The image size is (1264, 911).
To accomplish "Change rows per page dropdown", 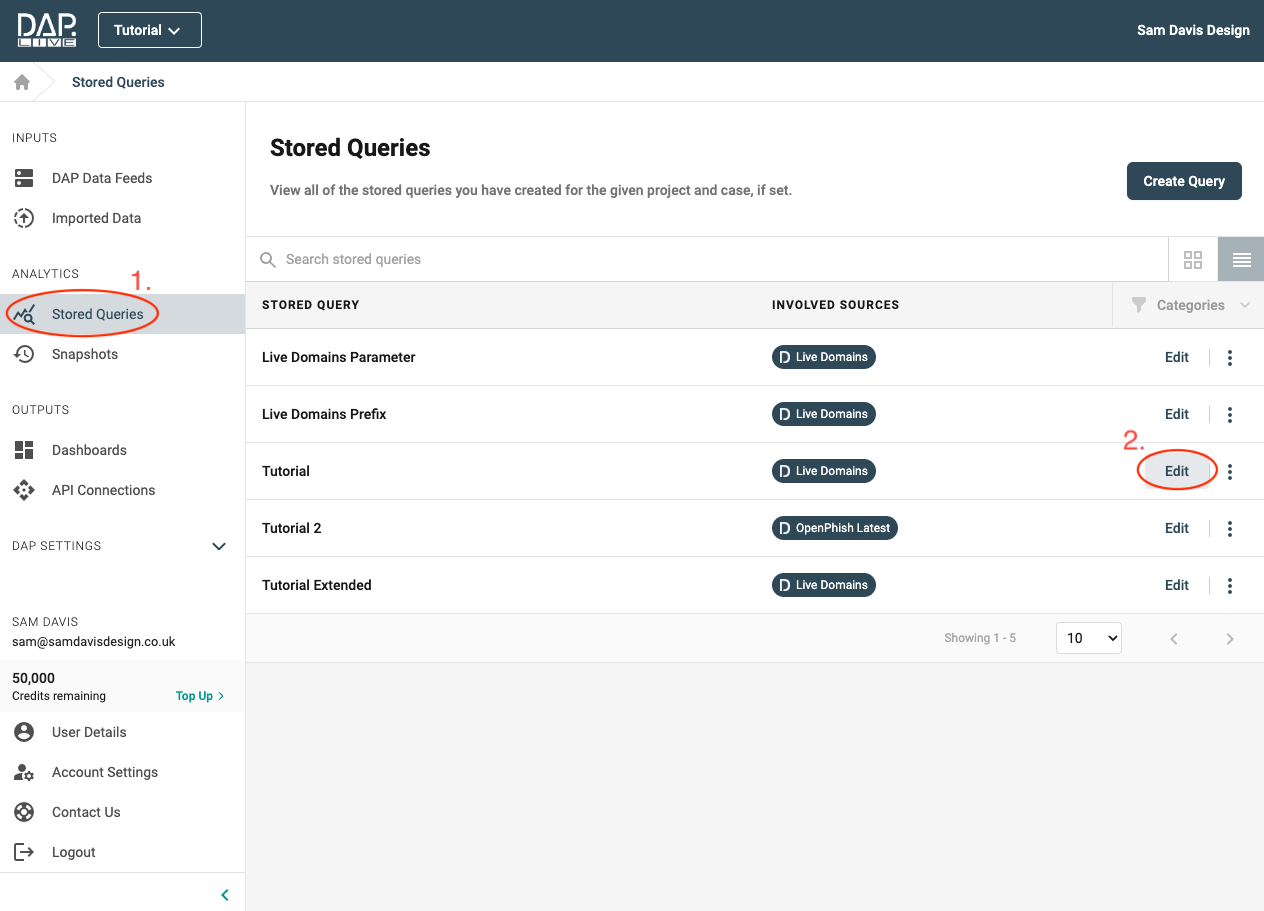I will coord(1088,638).
